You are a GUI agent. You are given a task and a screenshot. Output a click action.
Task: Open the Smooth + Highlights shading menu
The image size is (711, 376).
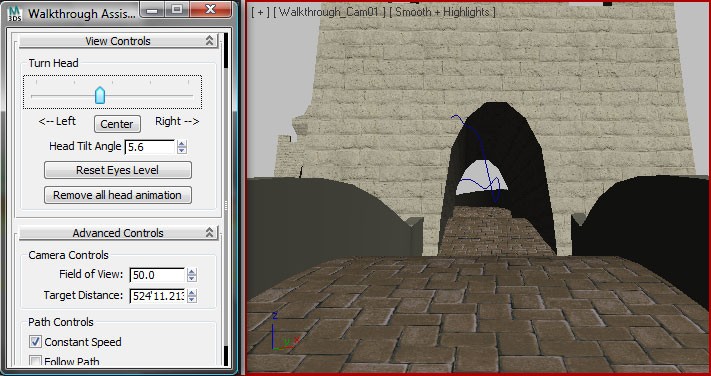[x=443, y=12]
